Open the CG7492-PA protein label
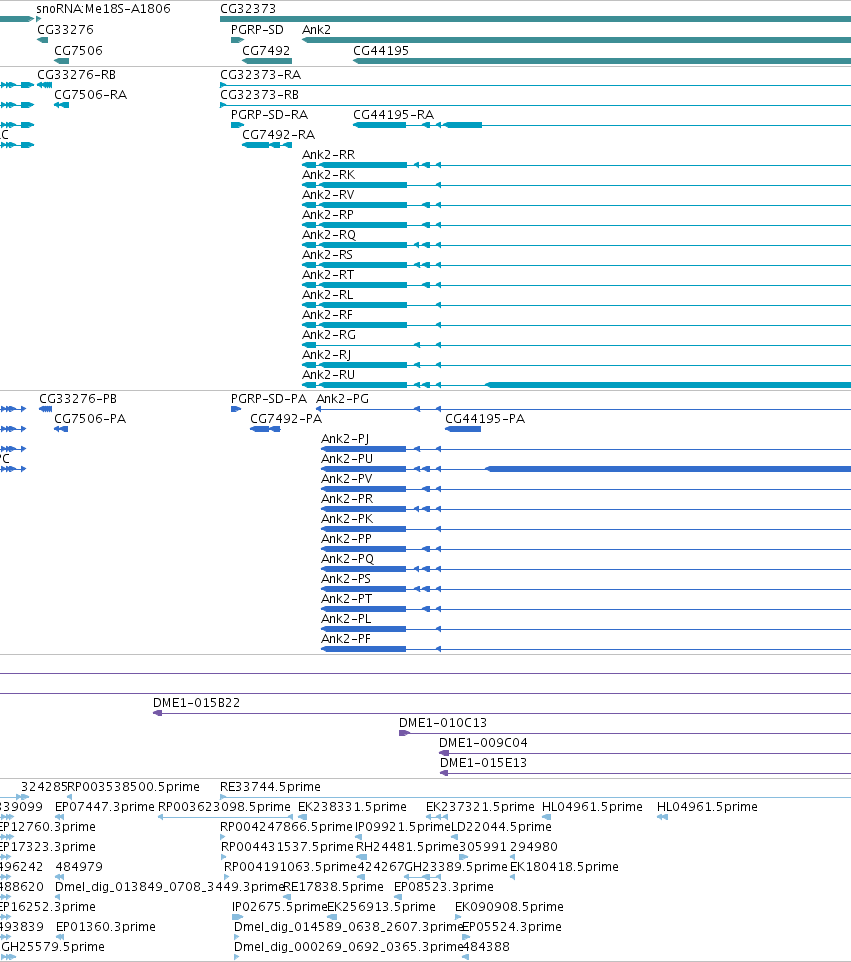The height and width of the screenshot is (962, 851). 286,419
